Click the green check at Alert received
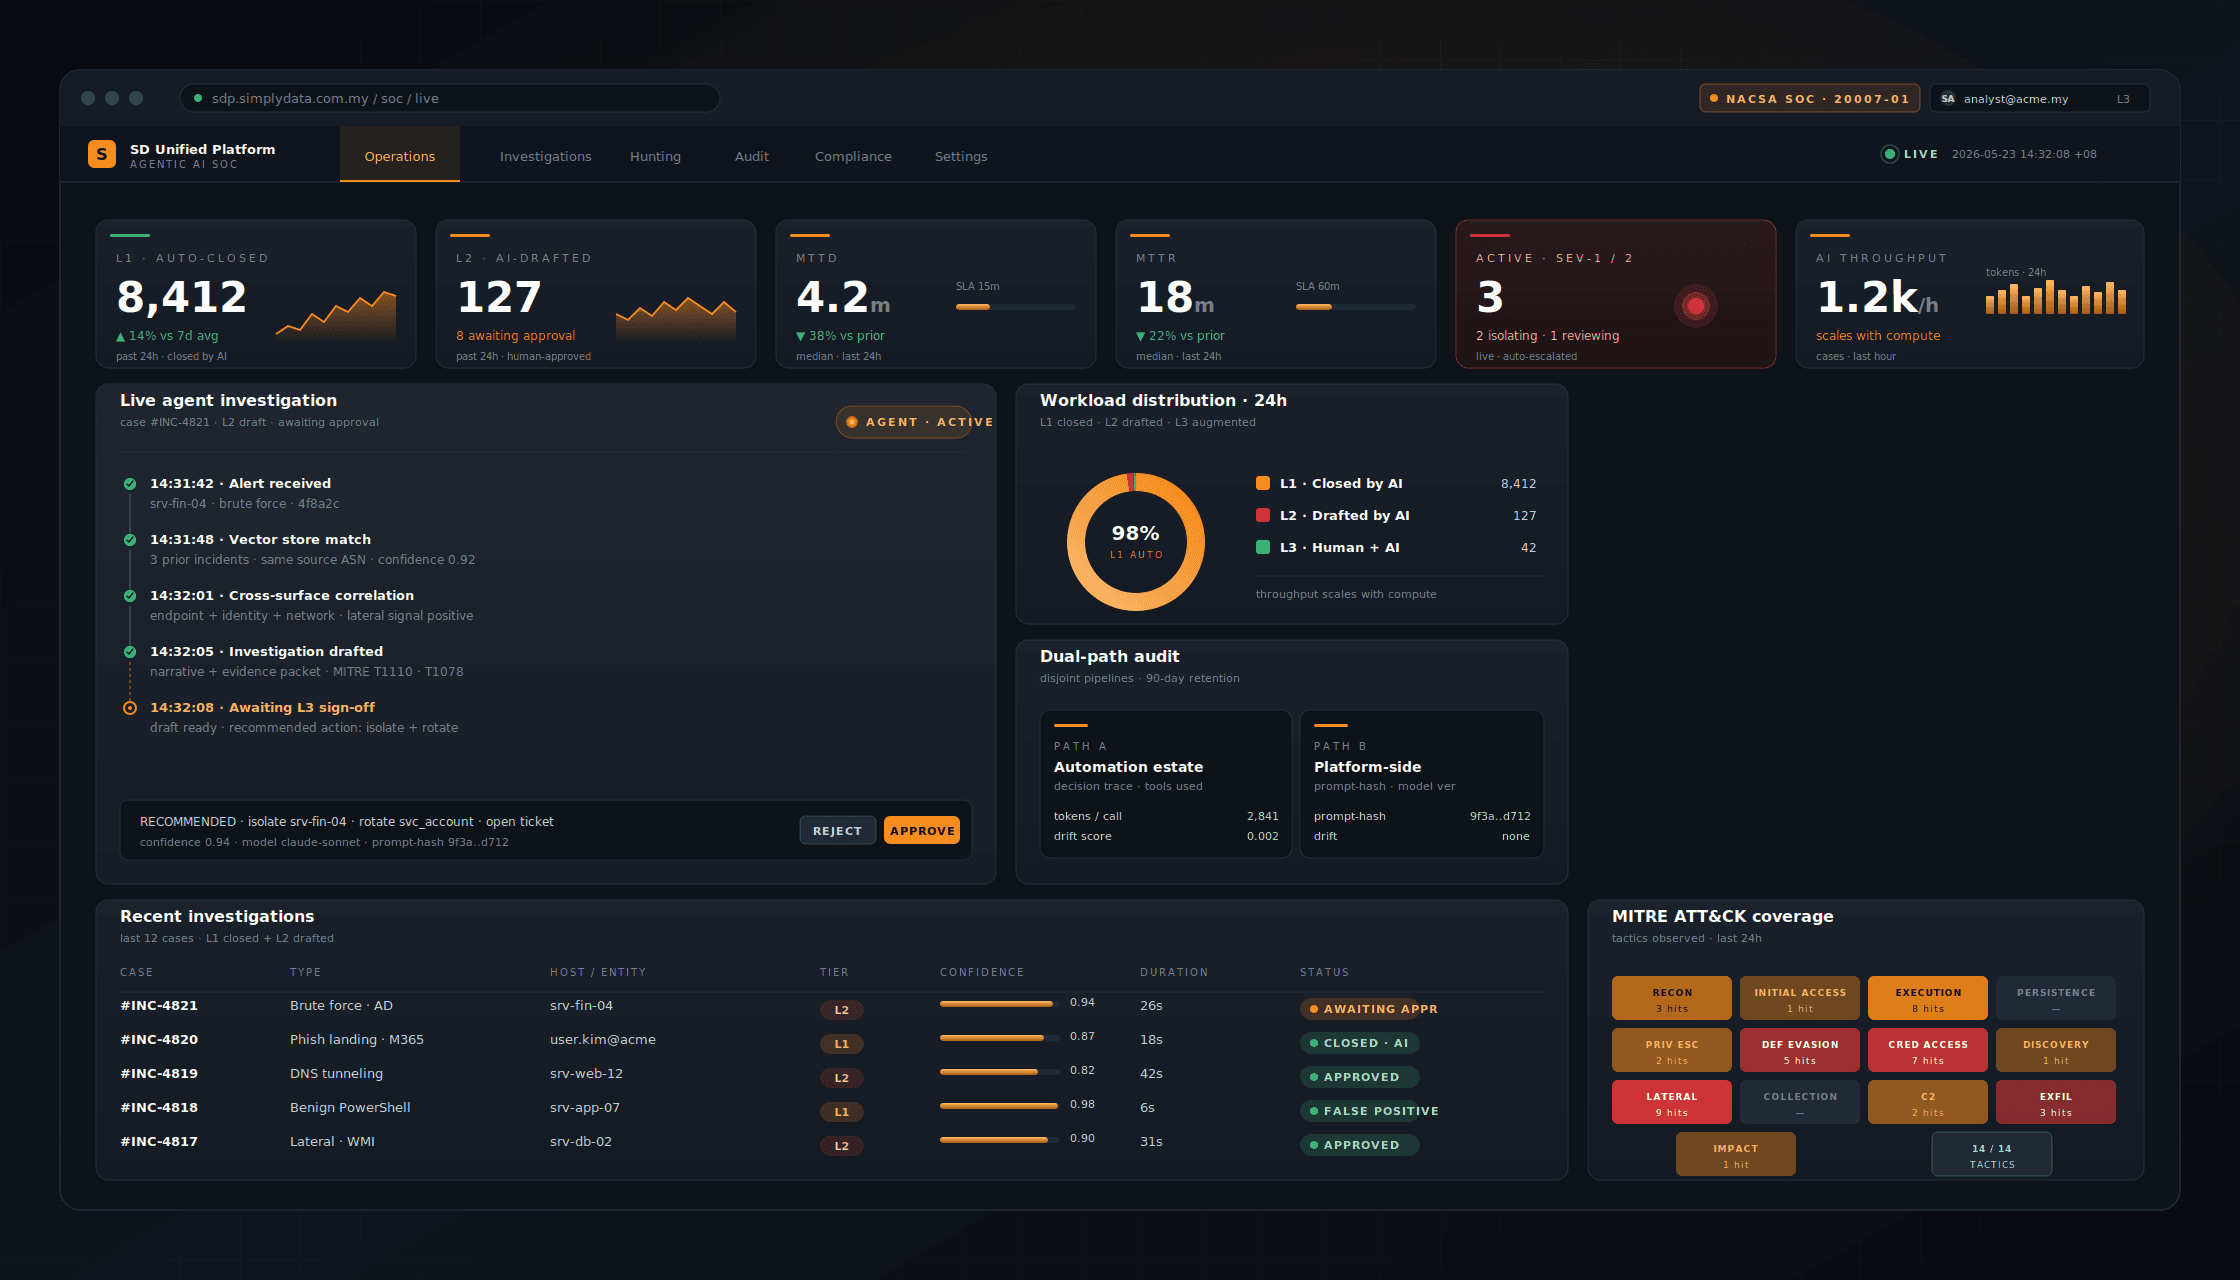Image resolution: width=2240 pixels, height=1280 pixels. (130, 484)
